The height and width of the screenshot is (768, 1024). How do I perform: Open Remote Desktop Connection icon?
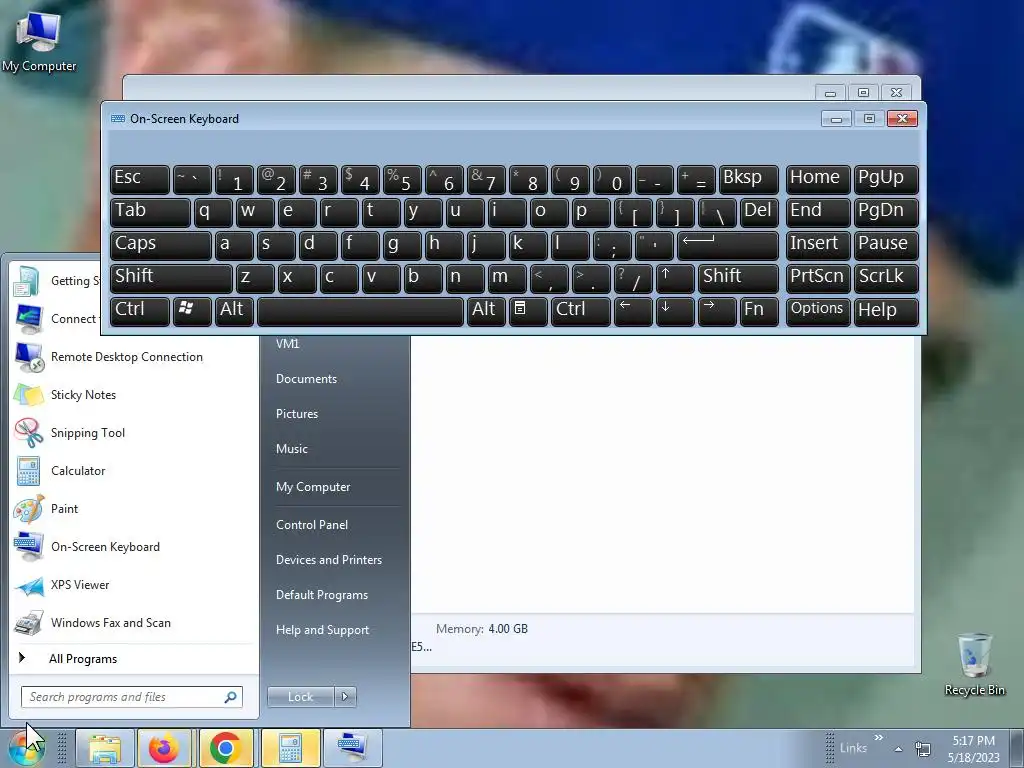click(x=29, y=357)
